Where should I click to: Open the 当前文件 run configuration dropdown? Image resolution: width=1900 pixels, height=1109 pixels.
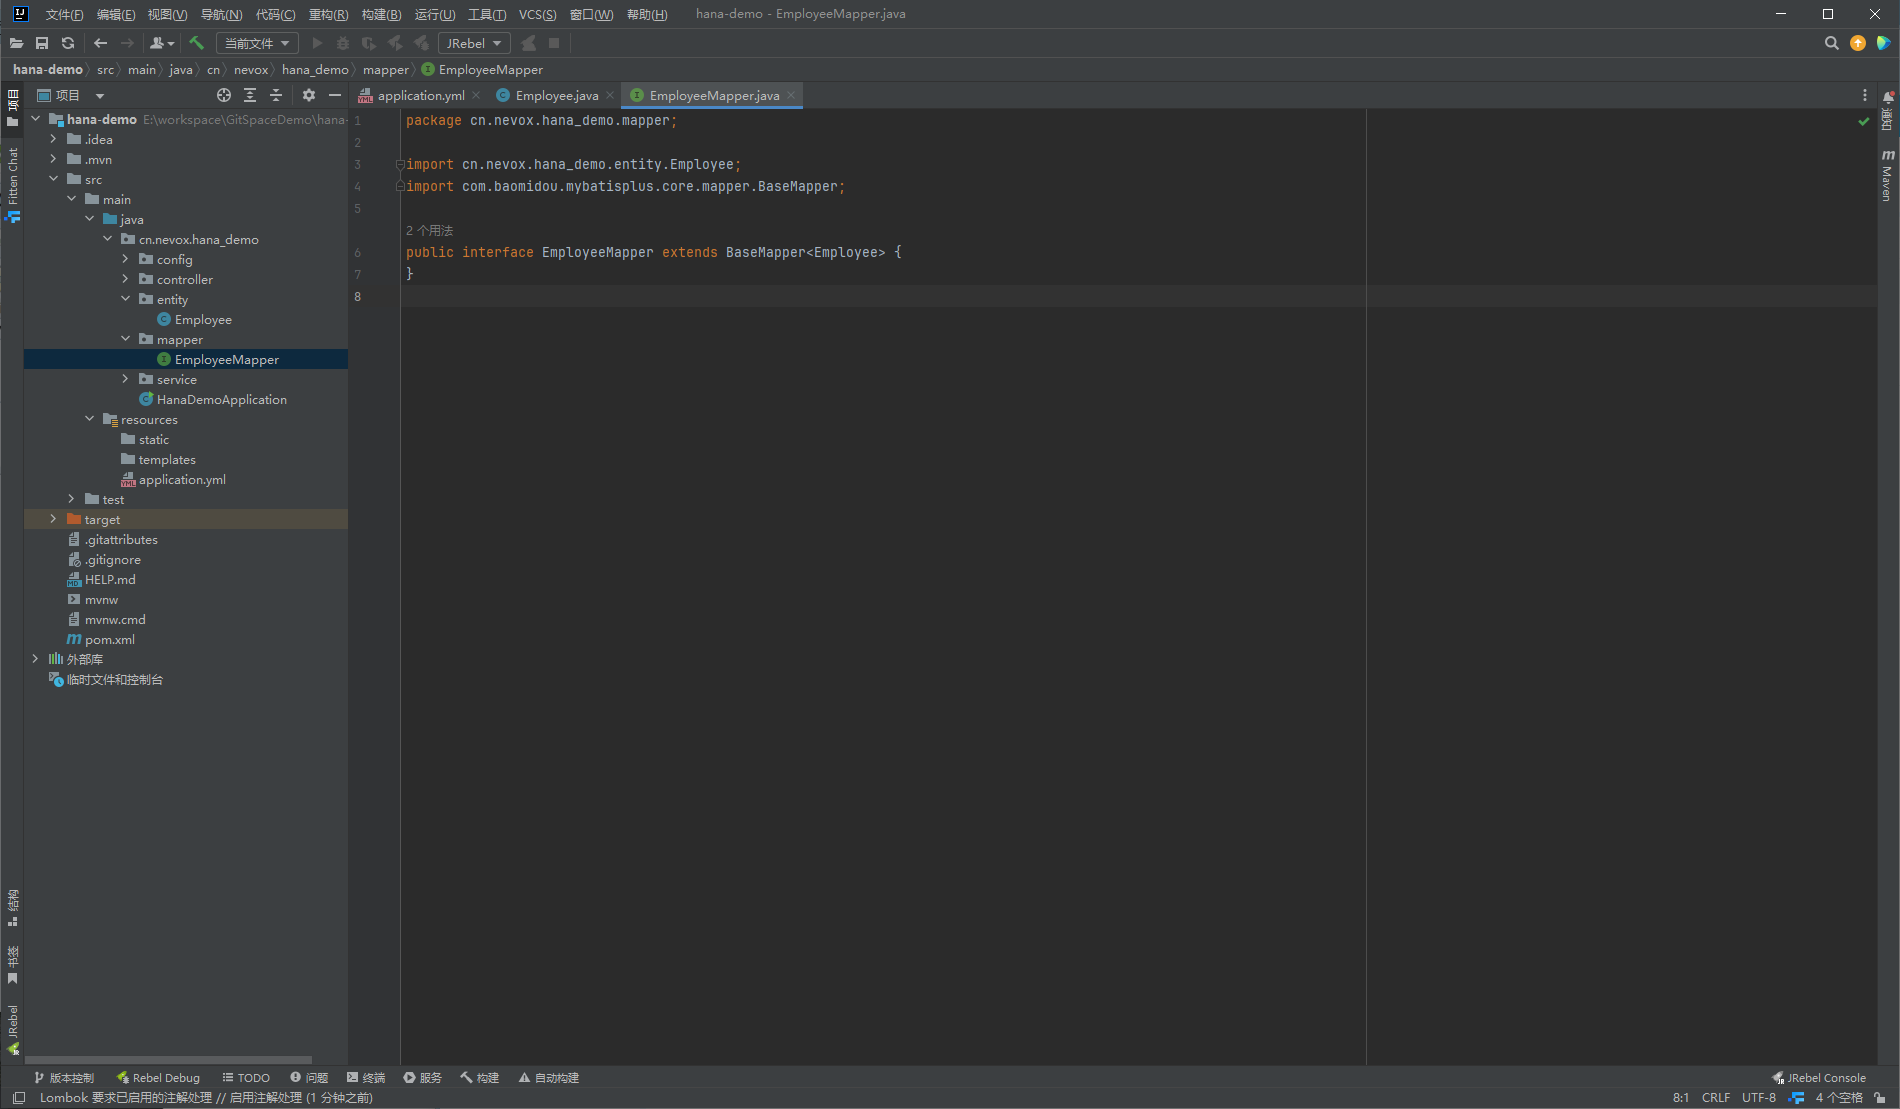click(x=257, y=43)
